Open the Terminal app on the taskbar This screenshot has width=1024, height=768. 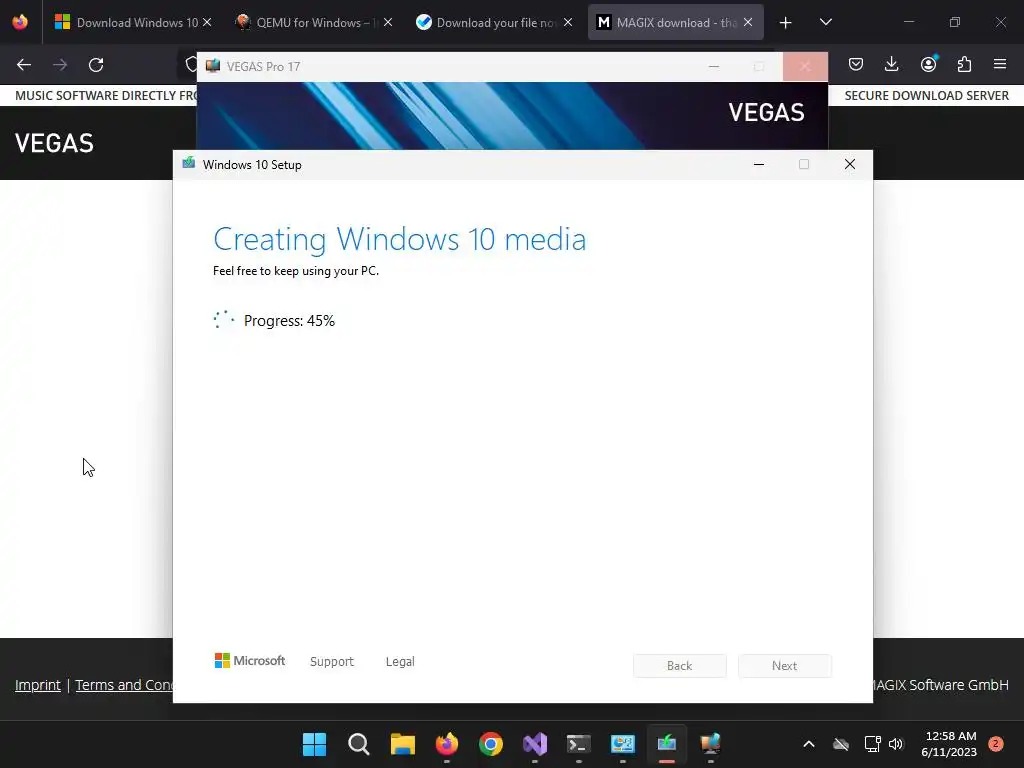pyautogui.click(x=579, y=744)
